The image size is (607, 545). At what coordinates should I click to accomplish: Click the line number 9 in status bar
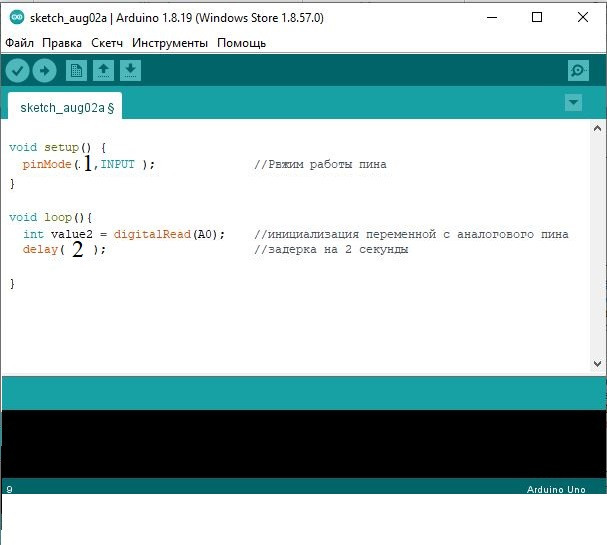pyautogui.click(x=9, y=489)
